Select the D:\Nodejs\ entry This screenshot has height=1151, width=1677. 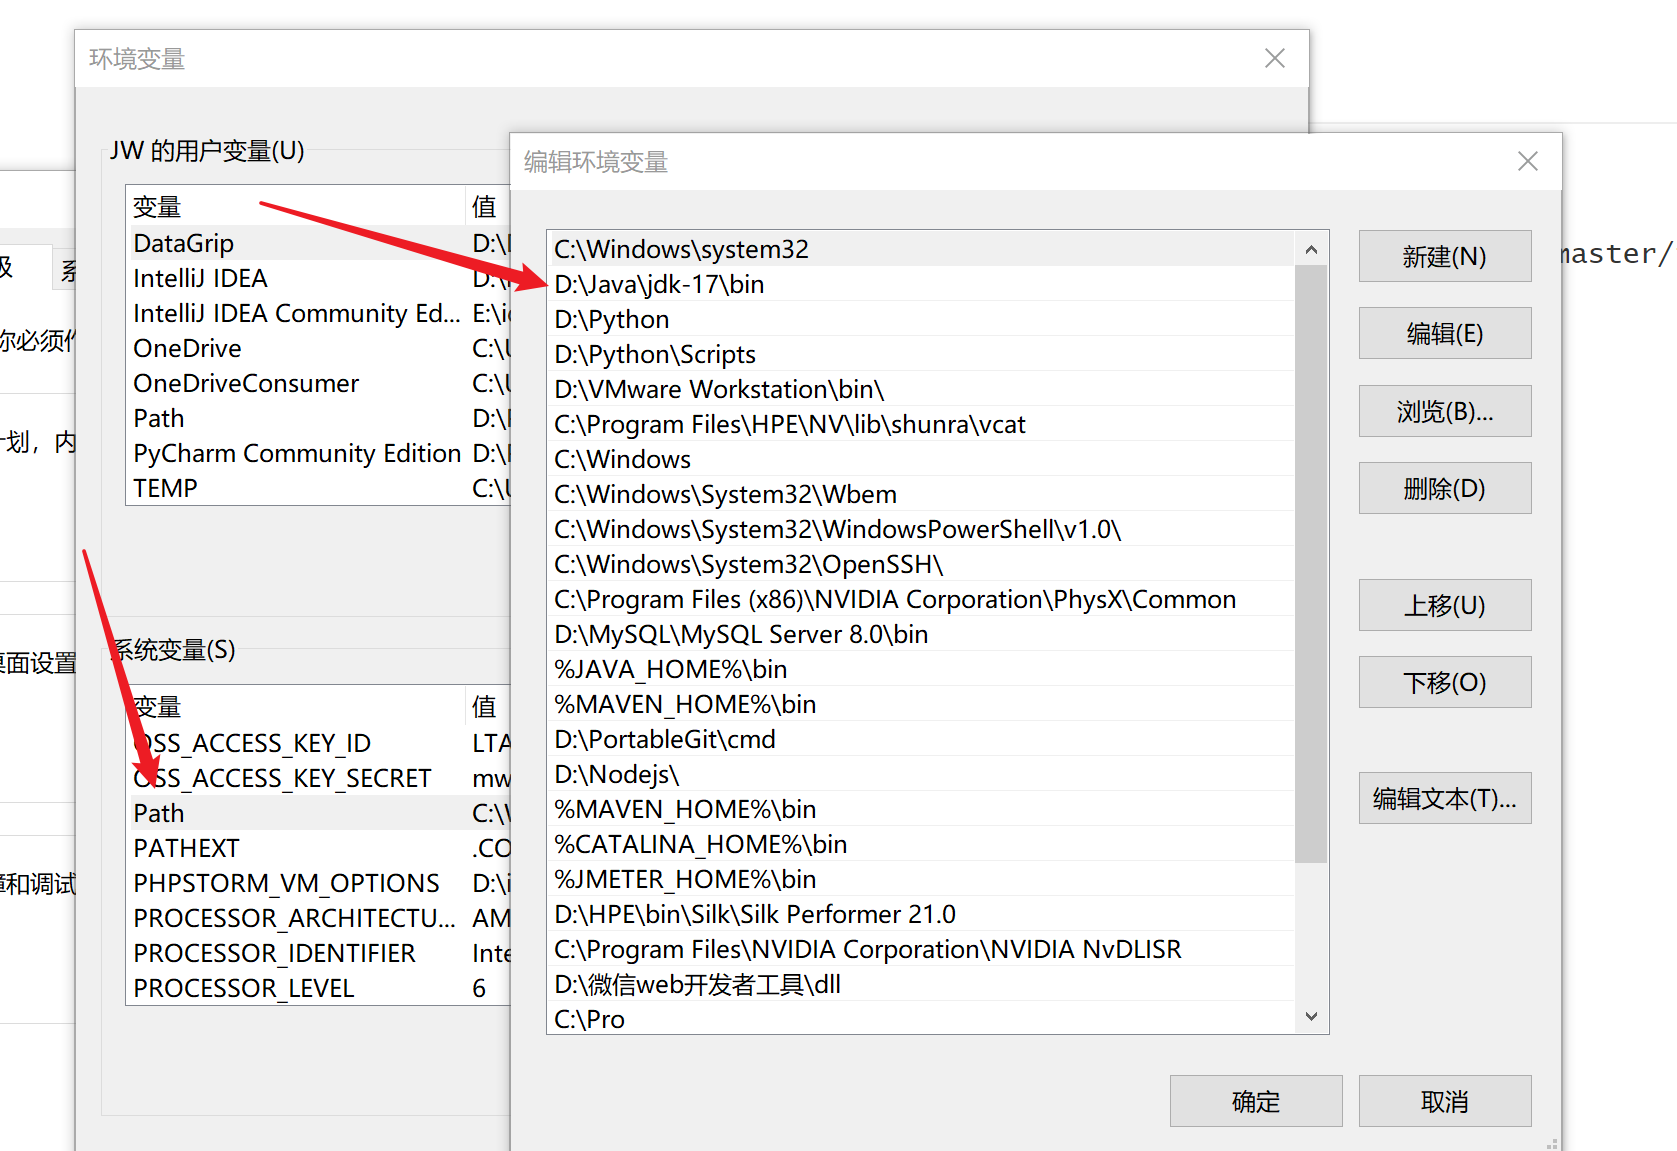click(x=921, y=774)
